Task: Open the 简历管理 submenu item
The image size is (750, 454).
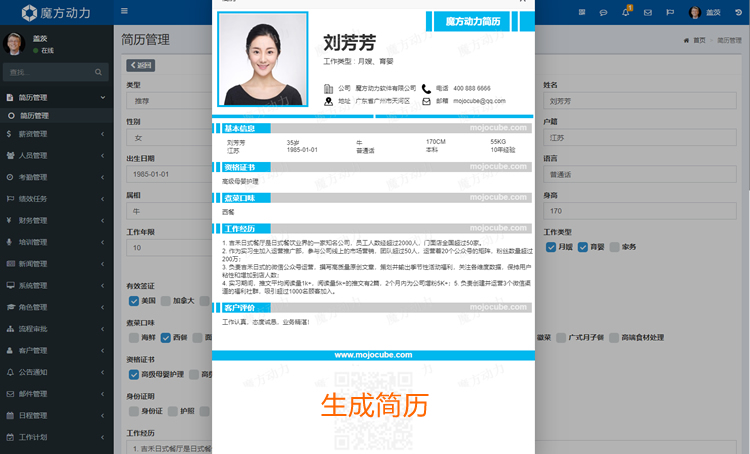Action: pyautogui.click(x=56, y=116)
